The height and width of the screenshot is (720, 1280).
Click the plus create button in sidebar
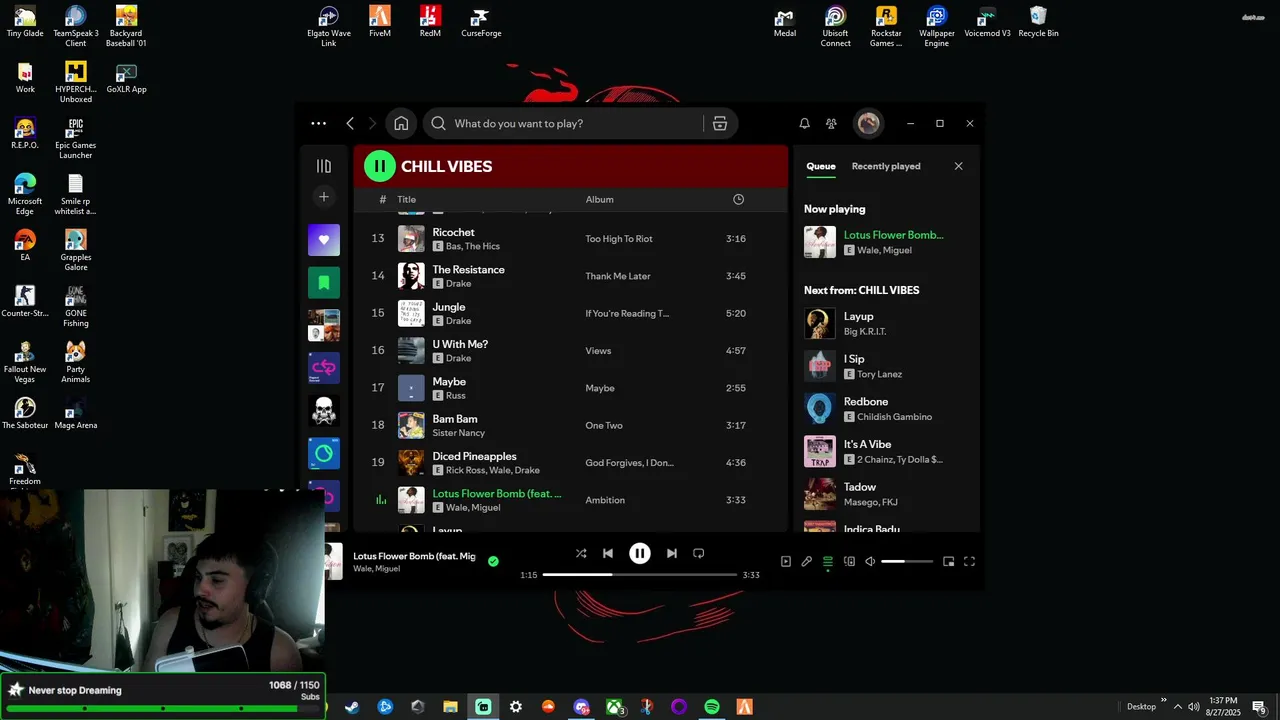coord(324,197)
